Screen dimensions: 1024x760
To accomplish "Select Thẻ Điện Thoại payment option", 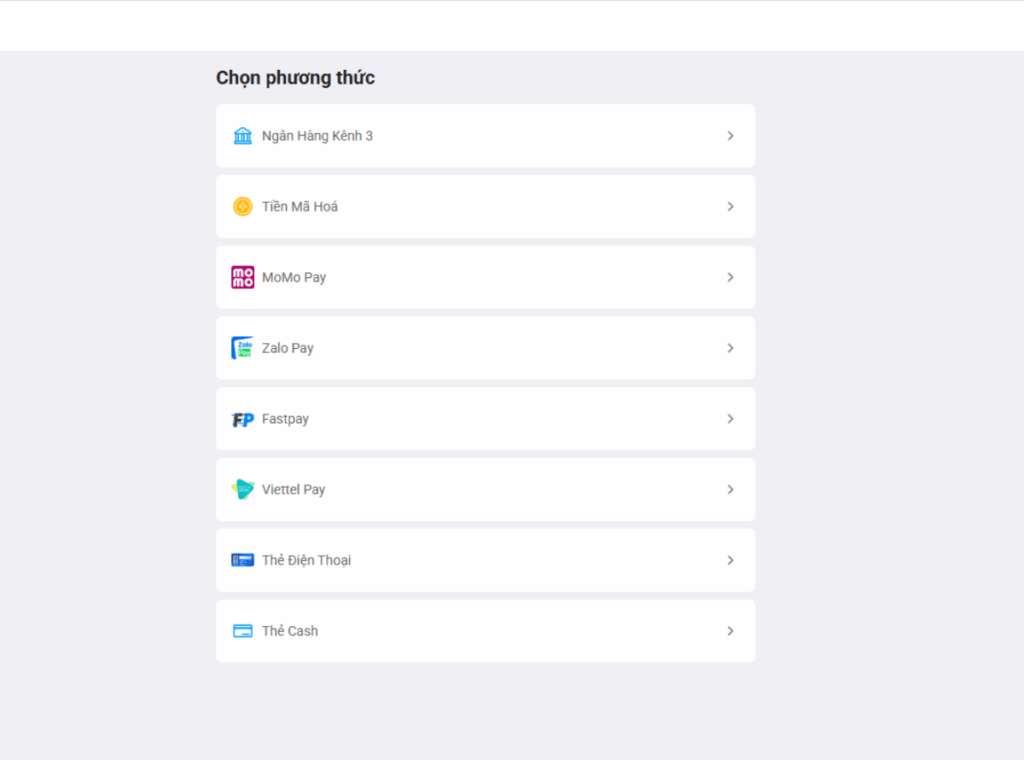I will pos(485,560).
